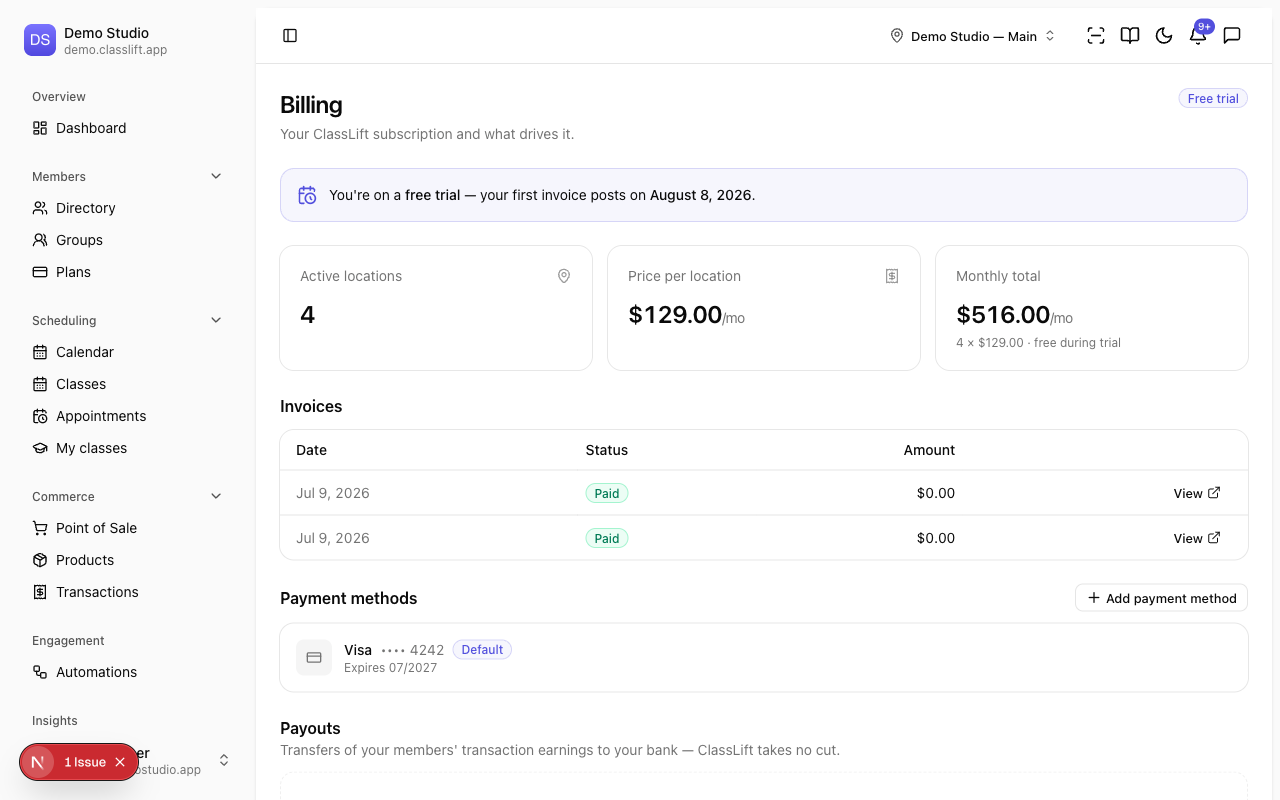Open Products in sidebar
This screenshot has width=1280, height=800.
tap(128, 560)
